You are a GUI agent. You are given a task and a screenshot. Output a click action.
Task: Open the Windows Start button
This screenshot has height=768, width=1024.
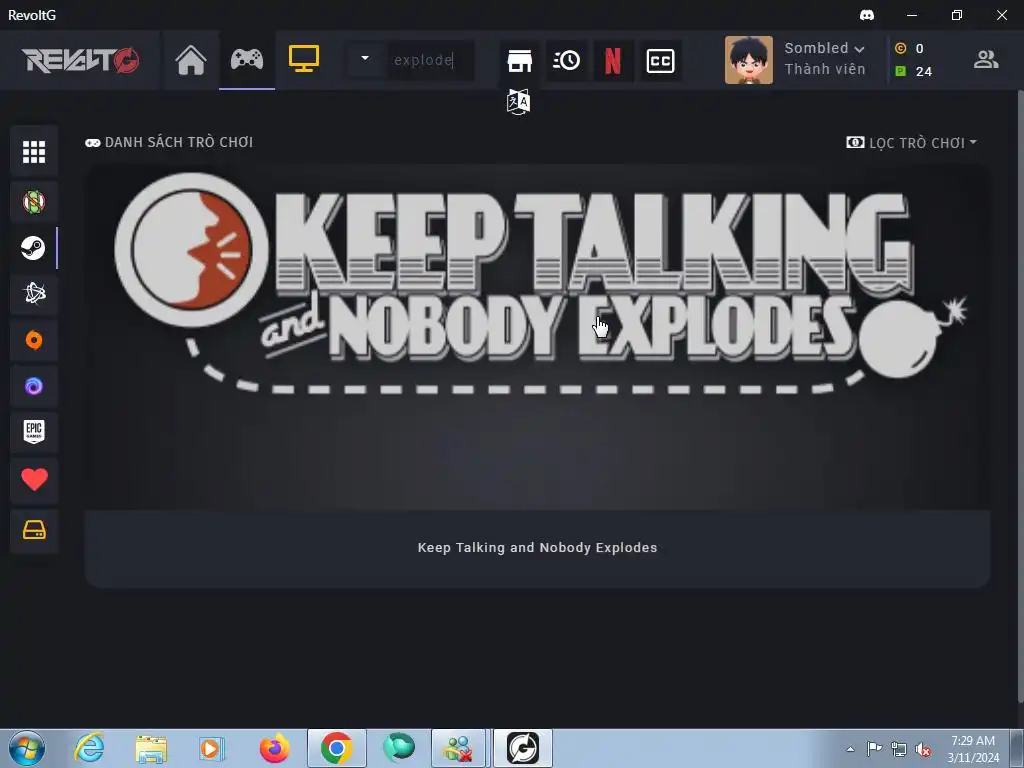[x=27, y=748]
